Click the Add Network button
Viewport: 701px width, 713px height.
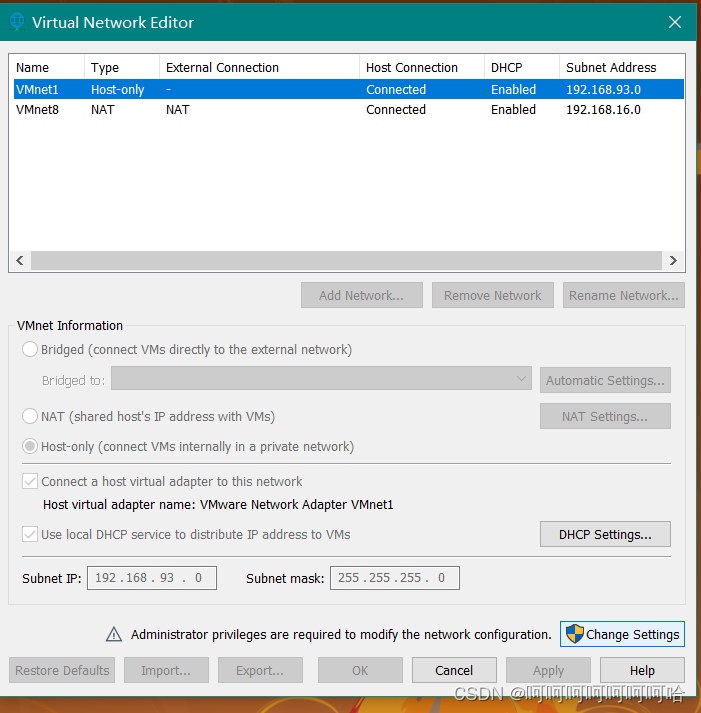pos(362,295)
